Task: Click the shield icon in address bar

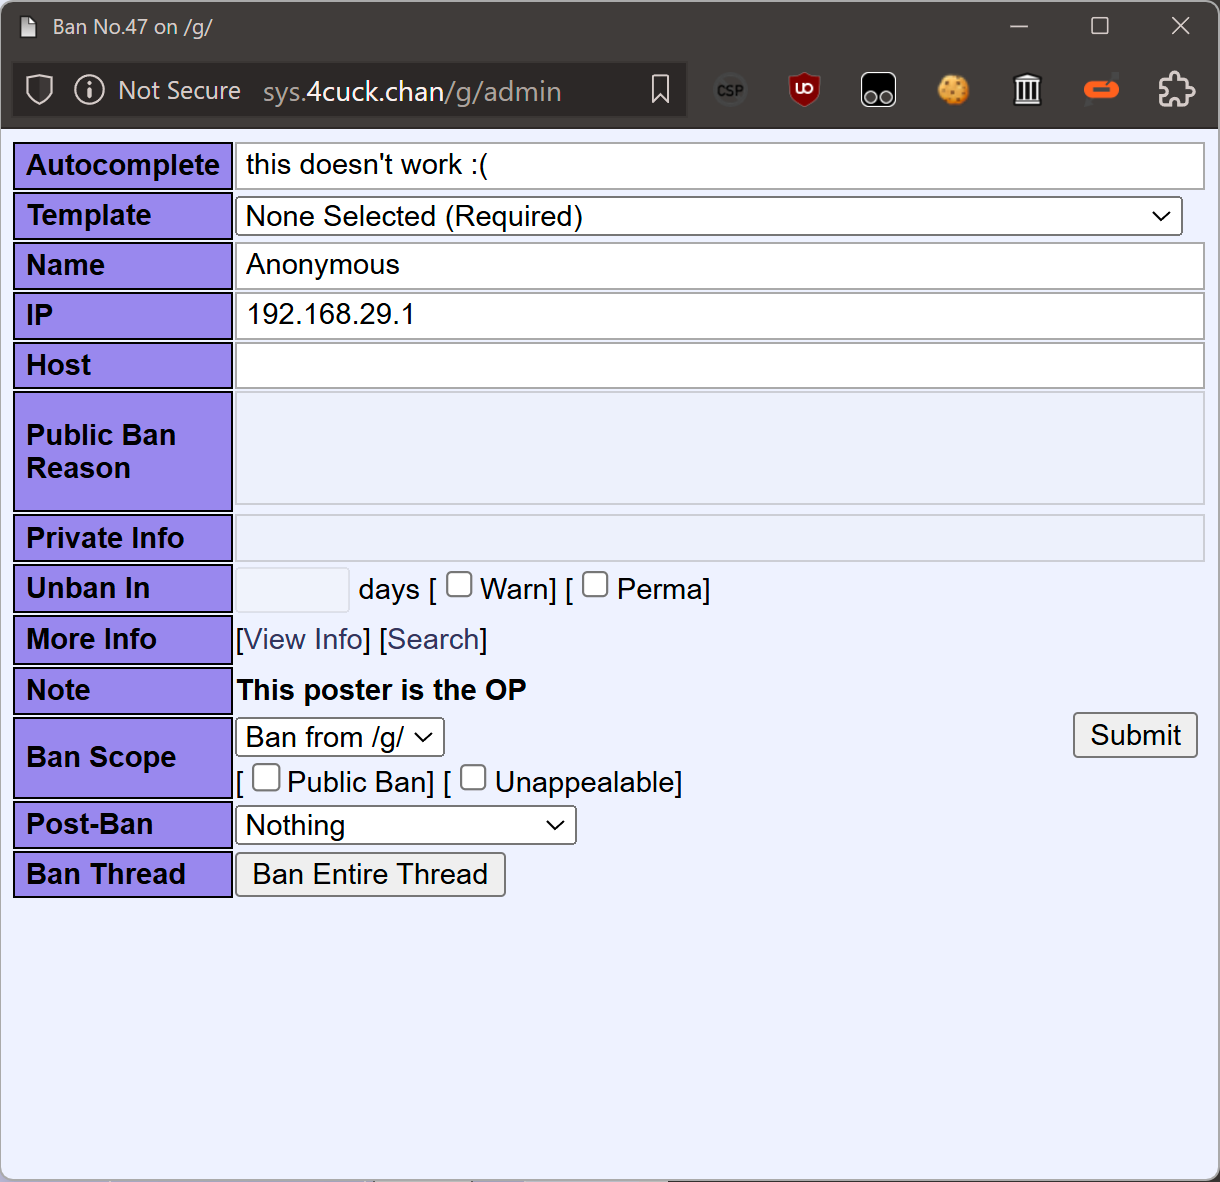Action: (39, 90)
